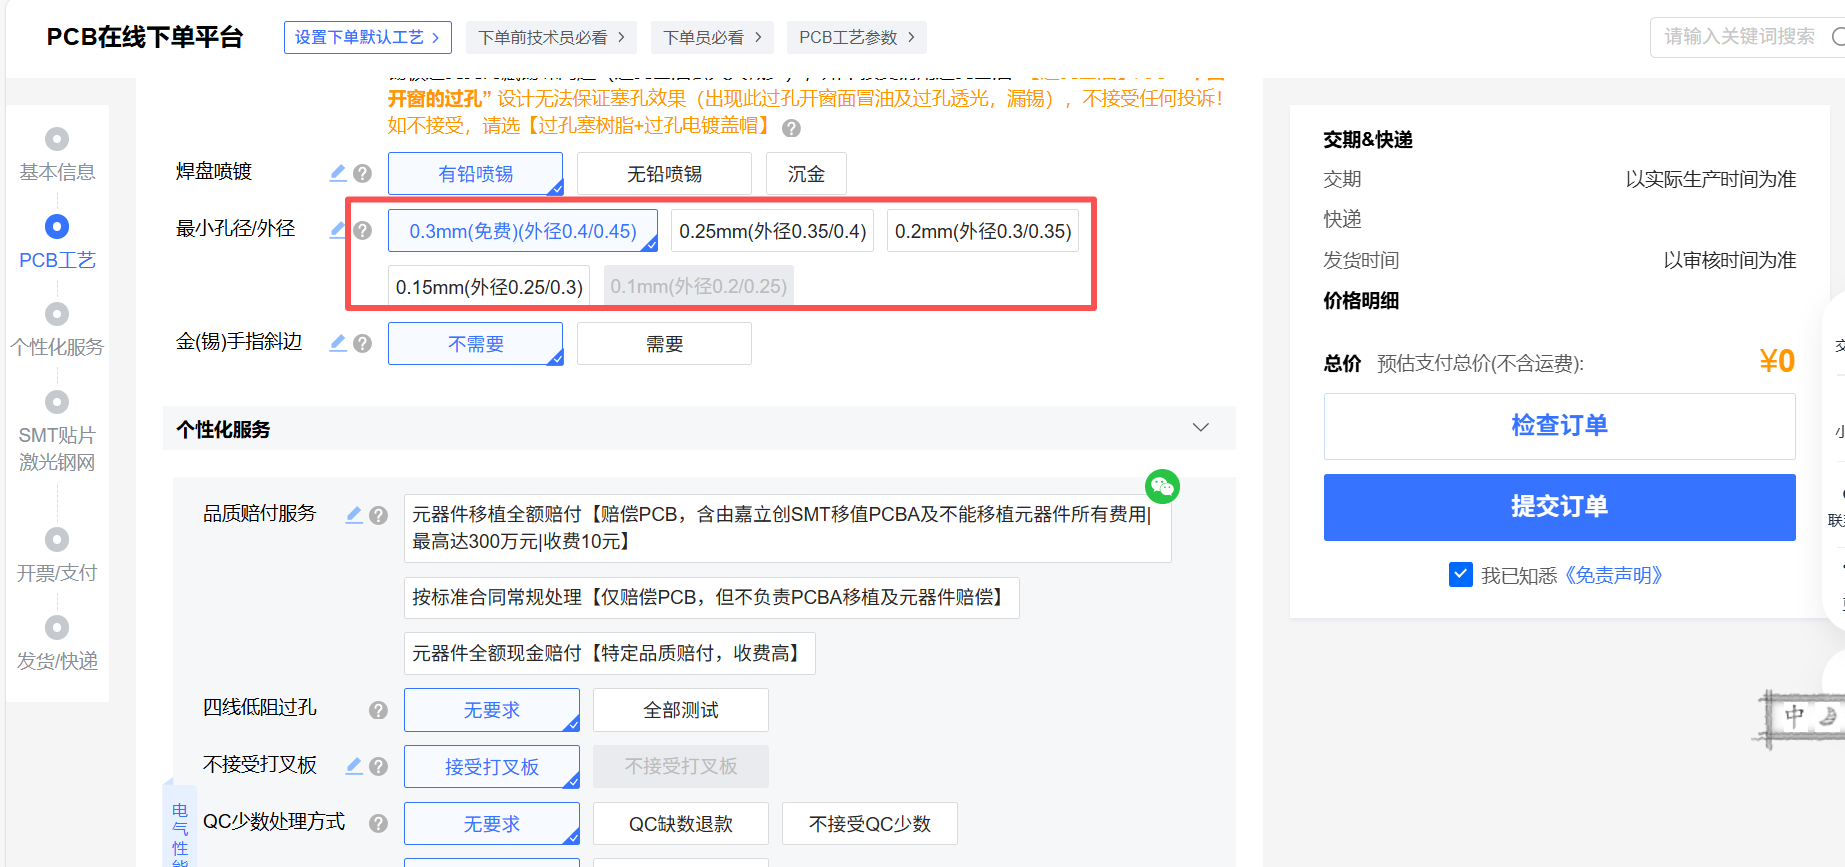
Task: Select 无要求 for QC少数处理方式
Action: tap(491, 824)
